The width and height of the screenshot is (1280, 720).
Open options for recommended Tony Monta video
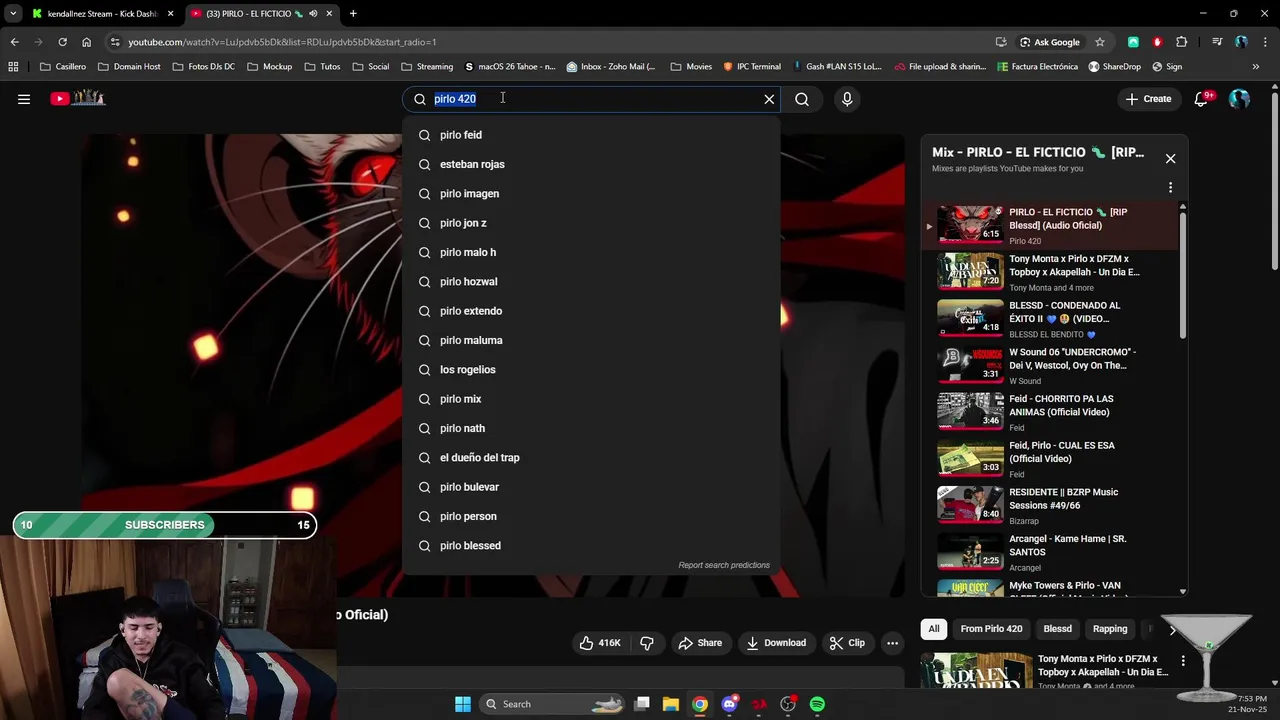pyautogui.click(x=1183, y=661)
